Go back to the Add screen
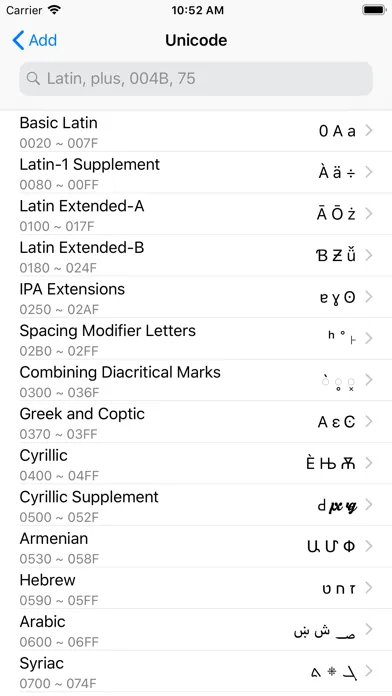The image size is (392, 696). [x=35, y=40]
